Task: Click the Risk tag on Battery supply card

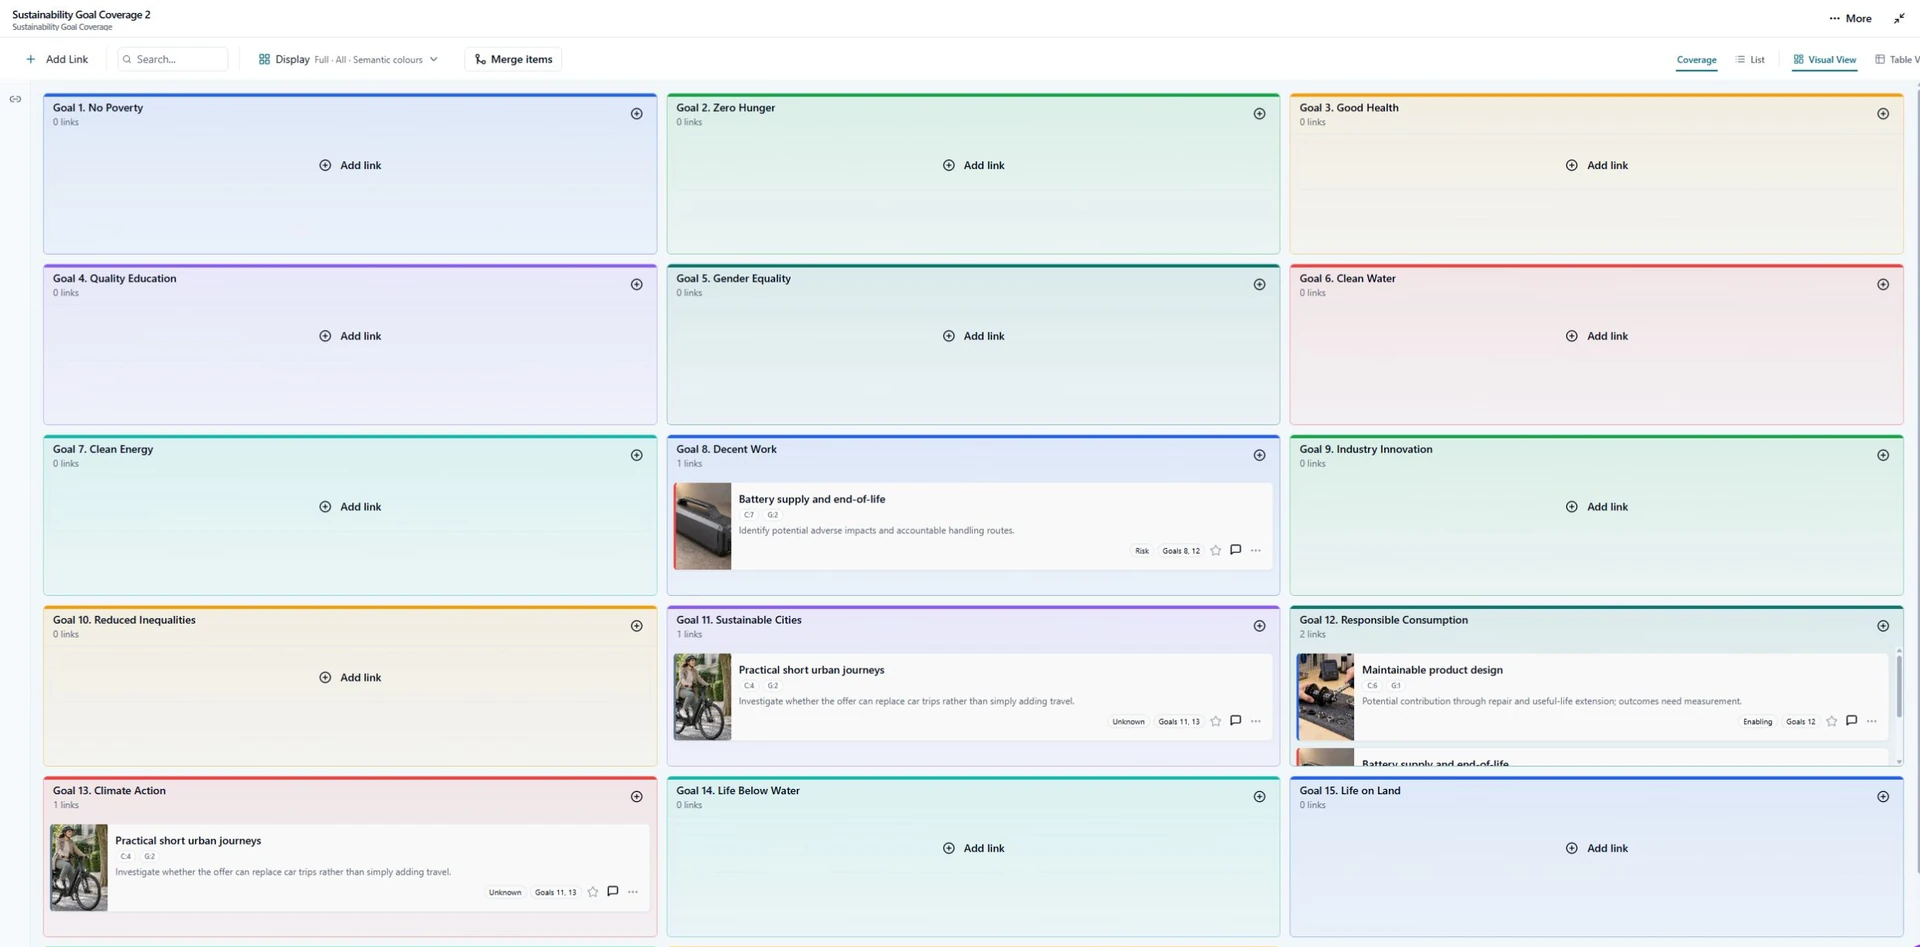Action: coord(1141,551)
